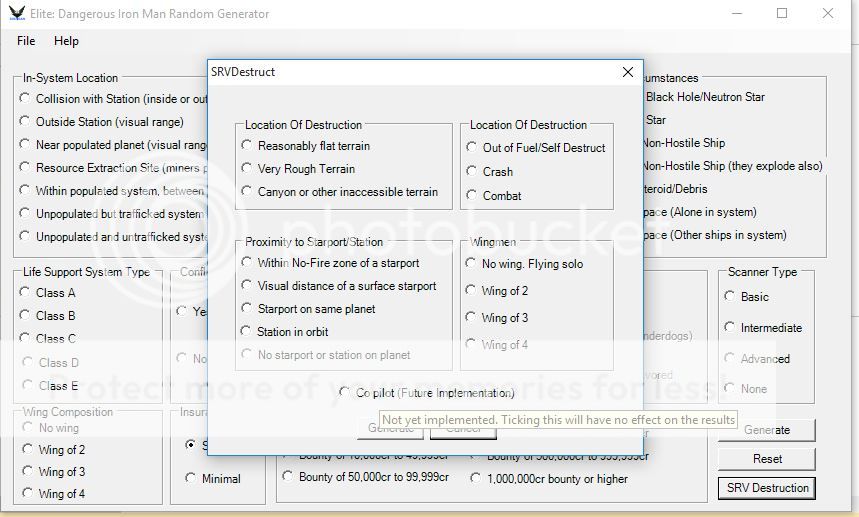
Task: Select No starport or station on planet
Action: (x=326, y=355)
